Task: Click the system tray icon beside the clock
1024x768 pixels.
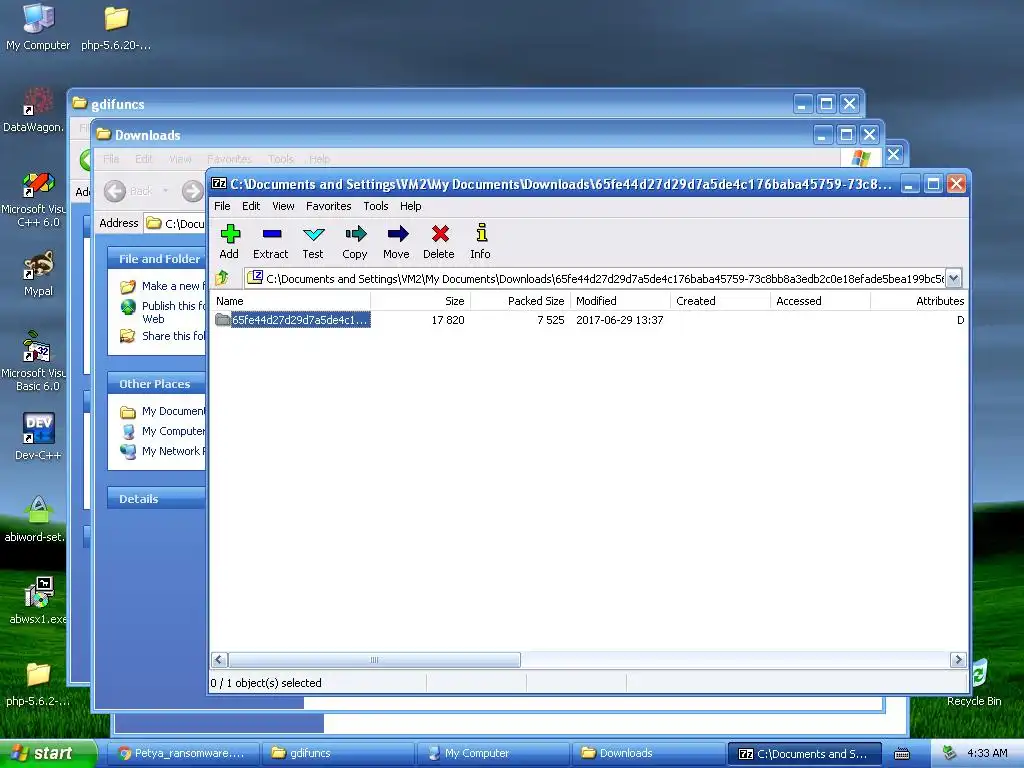Action: (x=949, y=753)
